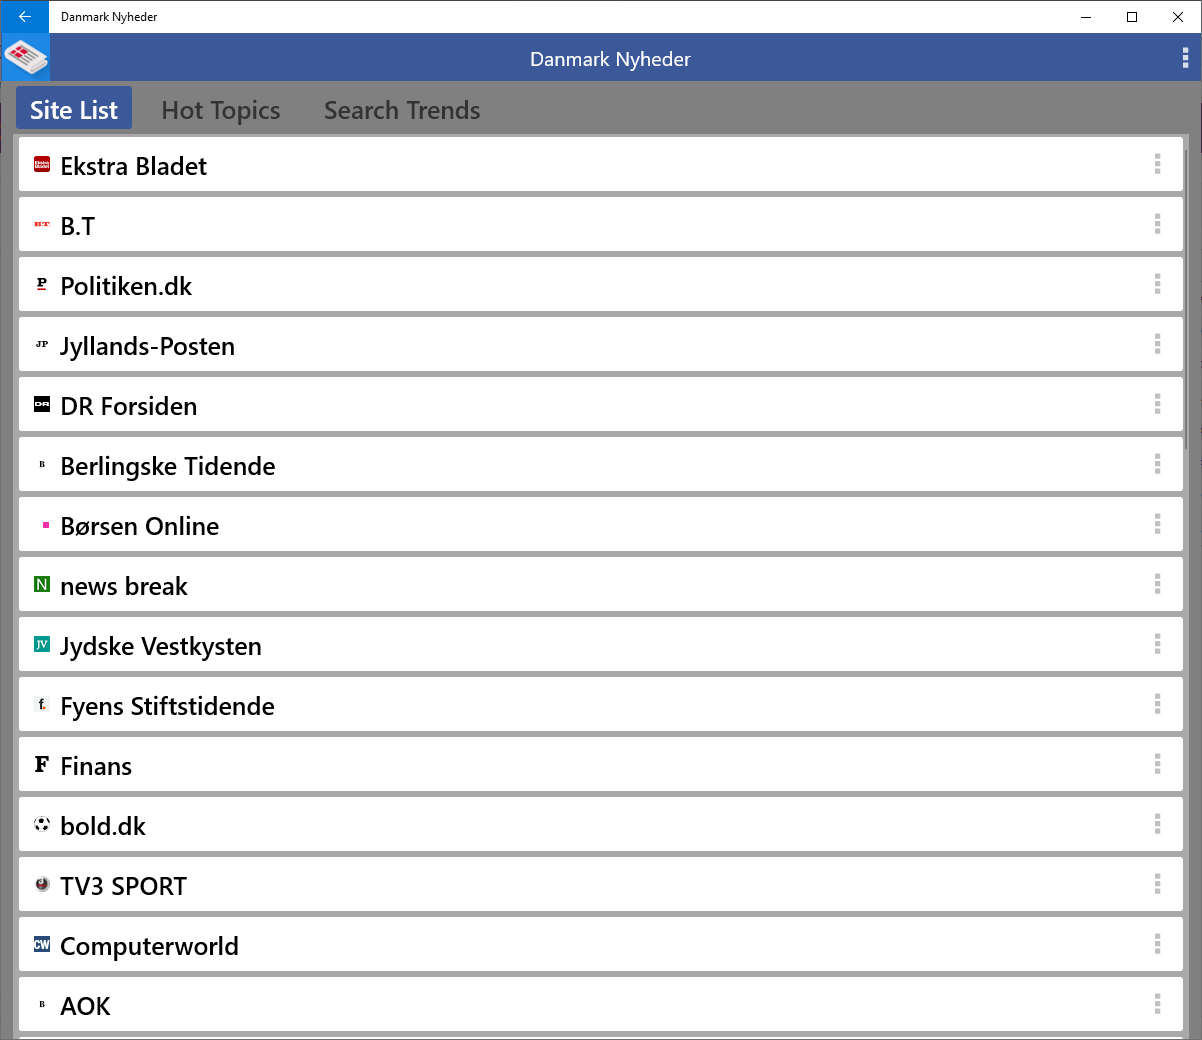Image resolution: width=1202 pixels, height=1040 pixels.
Task: Click the site list vertical scrollbar
Action: tap(1186, 300)
